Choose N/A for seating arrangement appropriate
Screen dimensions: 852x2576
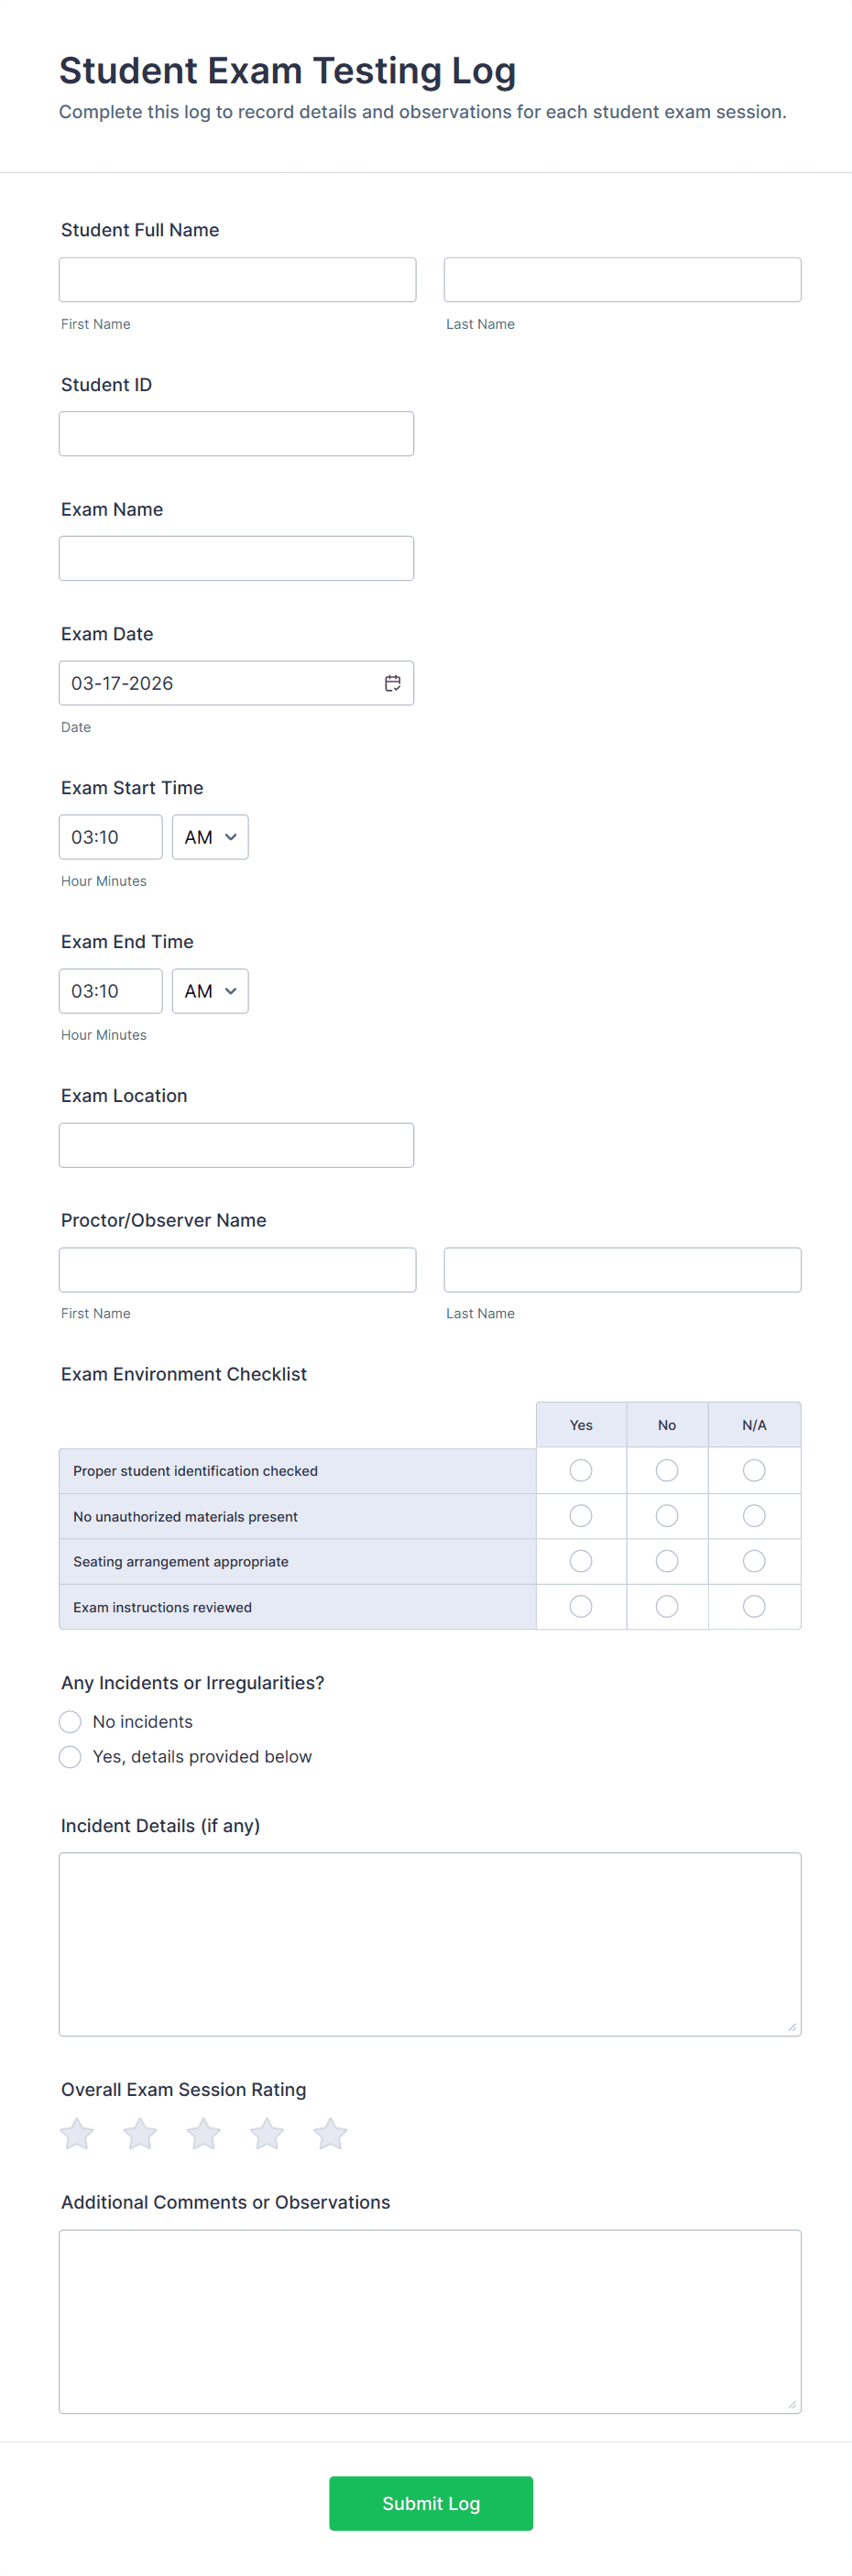[754, 1561]
